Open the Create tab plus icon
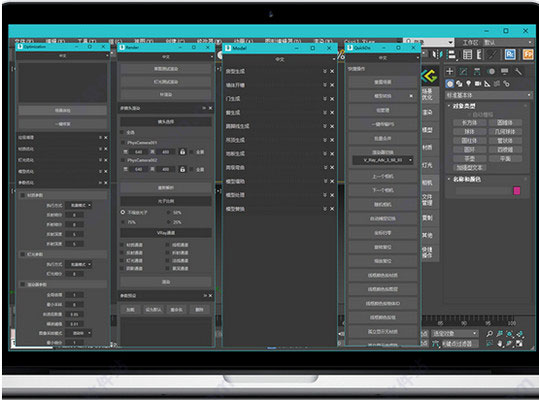 [x=450, y=71]
